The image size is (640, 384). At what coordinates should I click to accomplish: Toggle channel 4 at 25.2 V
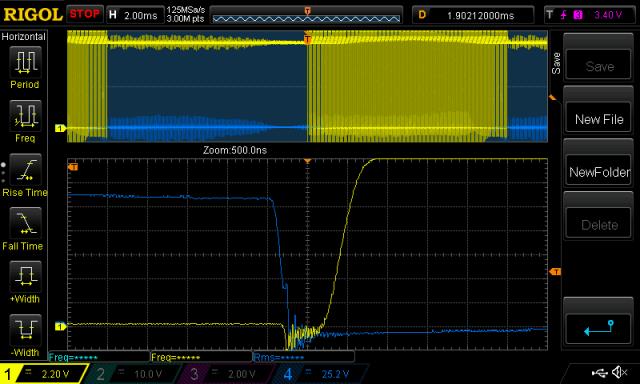tap(319, 374)
